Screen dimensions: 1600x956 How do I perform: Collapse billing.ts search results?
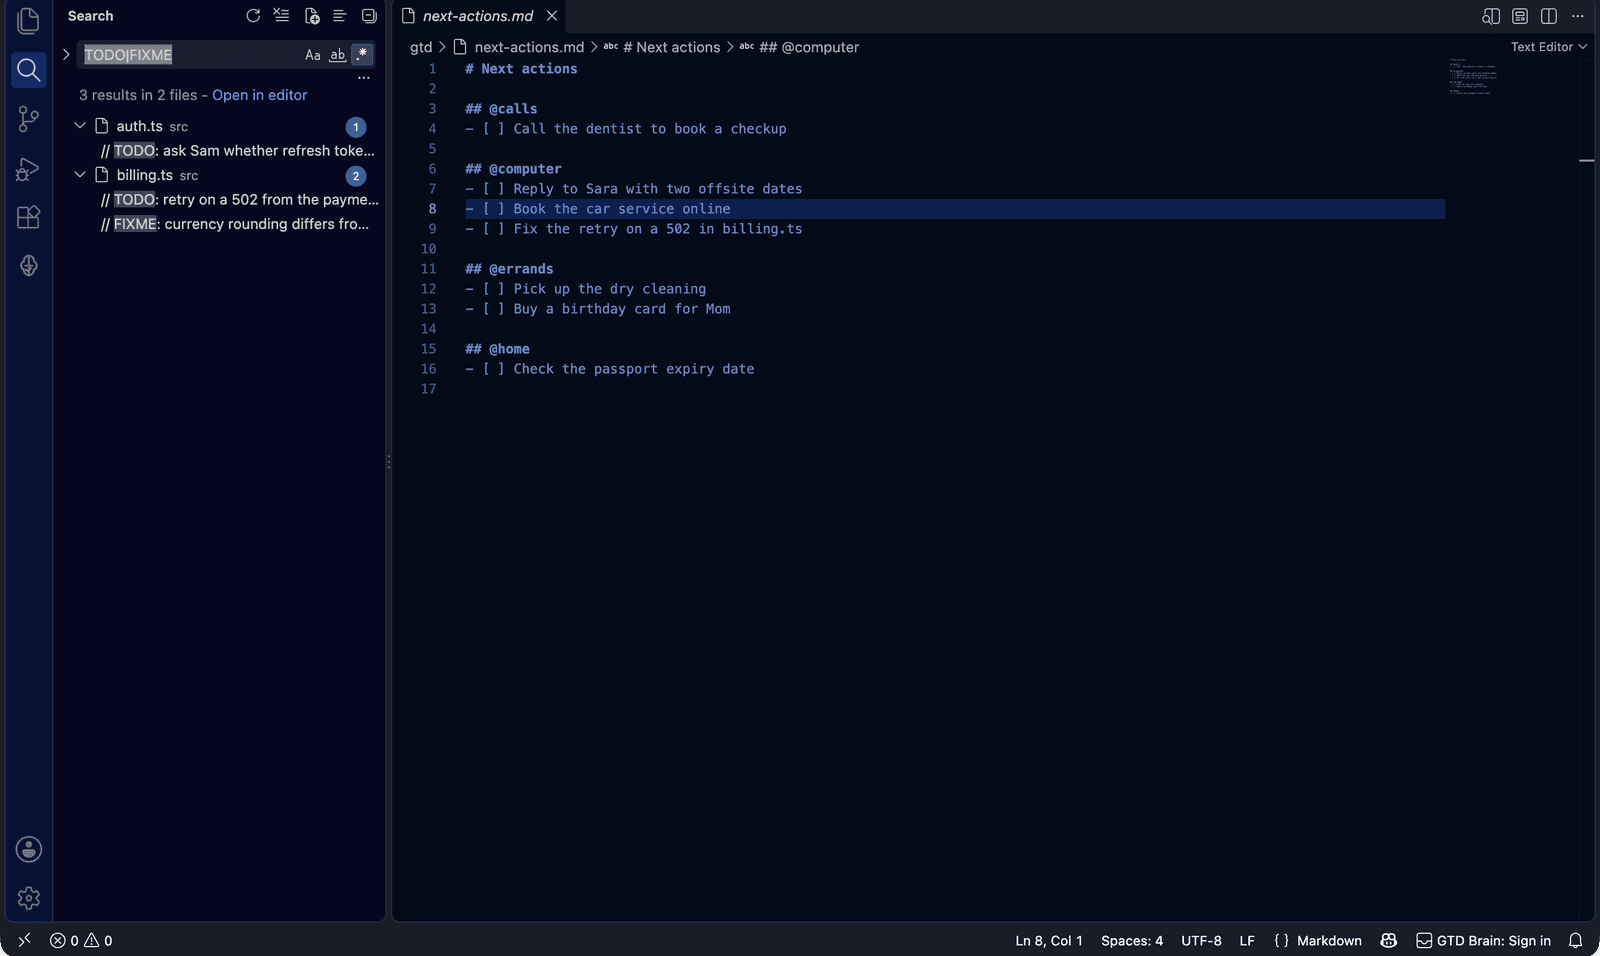(80, 175)
